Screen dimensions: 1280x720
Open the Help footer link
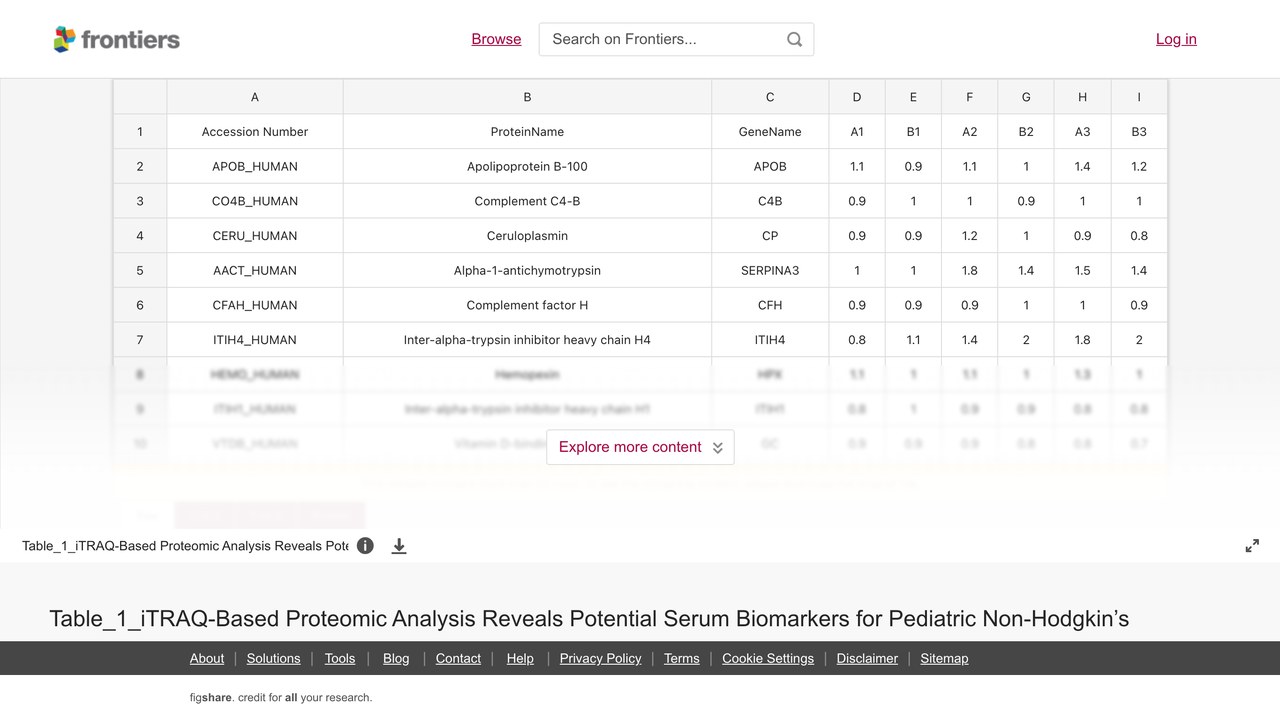tap(520, 658)
